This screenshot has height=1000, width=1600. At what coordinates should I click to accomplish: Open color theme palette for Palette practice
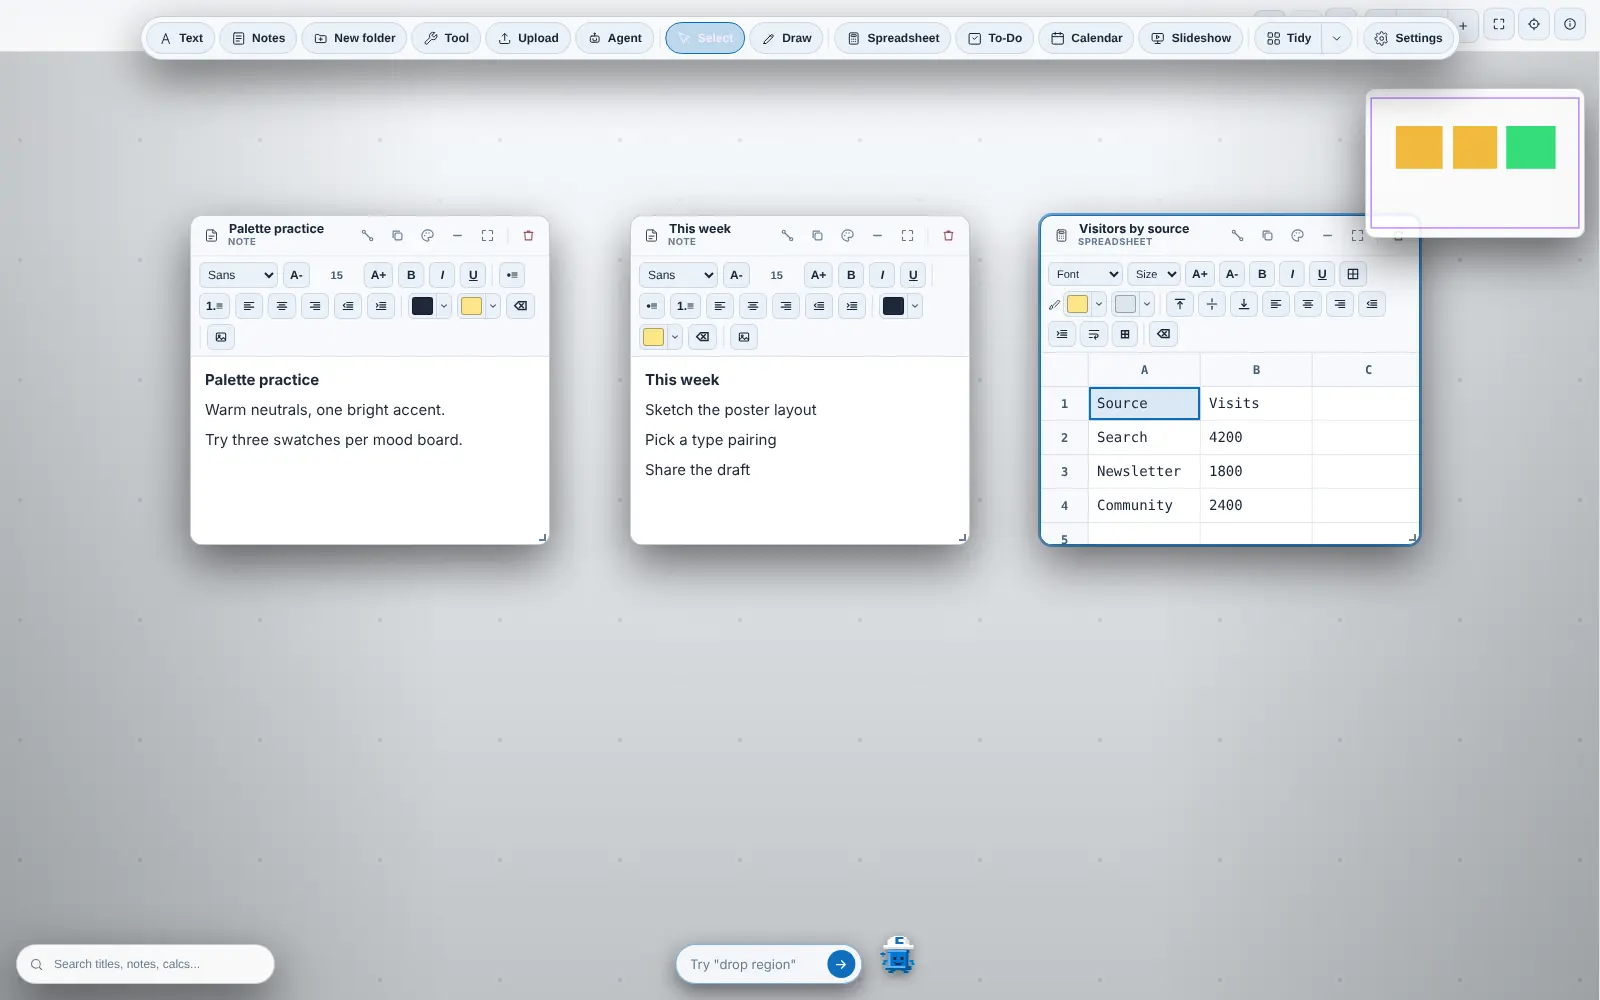click(x=427, y=236)
